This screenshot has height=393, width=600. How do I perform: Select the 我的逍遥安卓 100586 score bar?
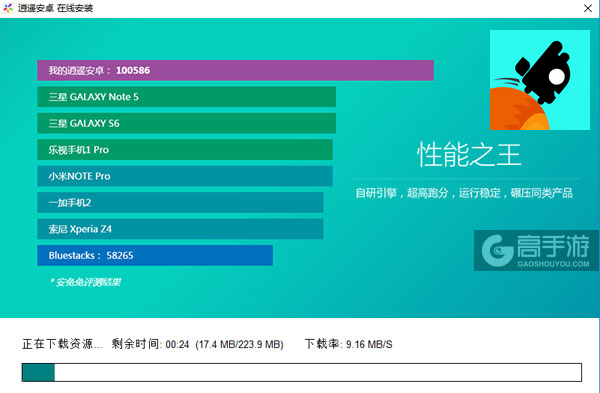[x=235, y=70]
